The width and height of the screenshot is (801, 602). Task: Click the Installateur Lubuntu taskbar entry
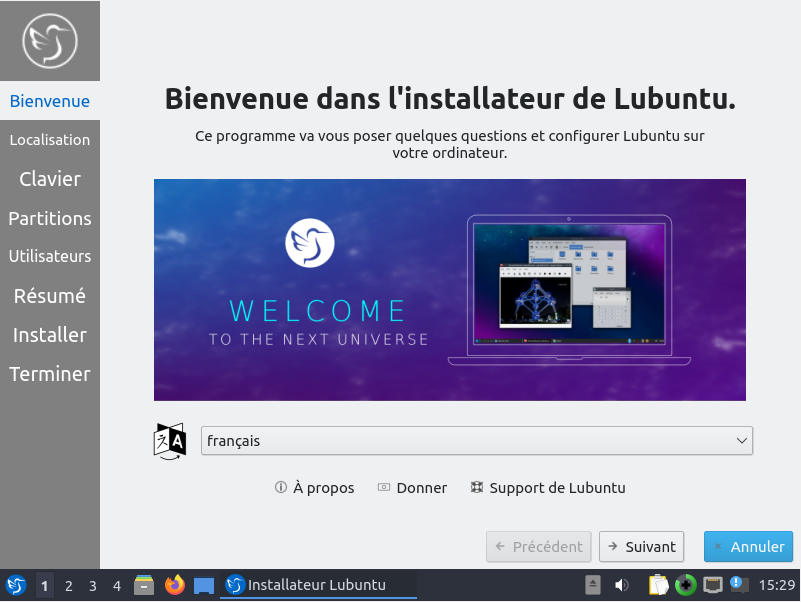318,585
